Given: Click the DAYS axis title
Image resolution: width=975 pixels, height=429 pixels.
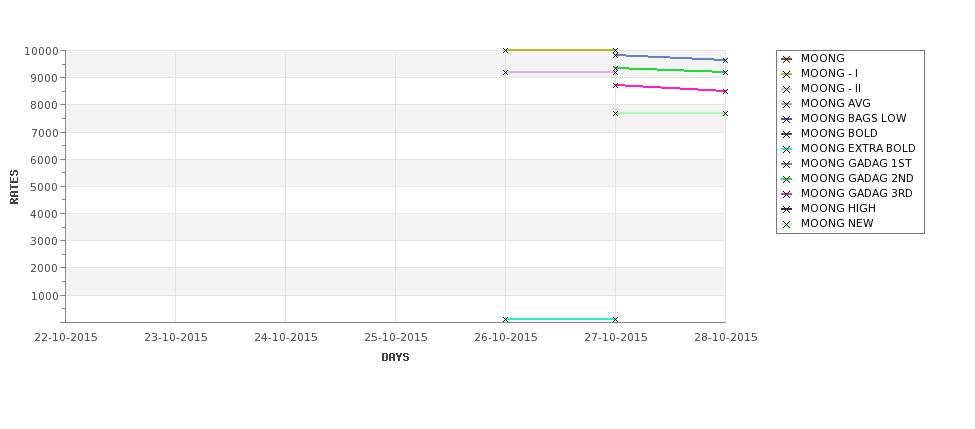Looking at the screenshot, I should tap(395, 358).
